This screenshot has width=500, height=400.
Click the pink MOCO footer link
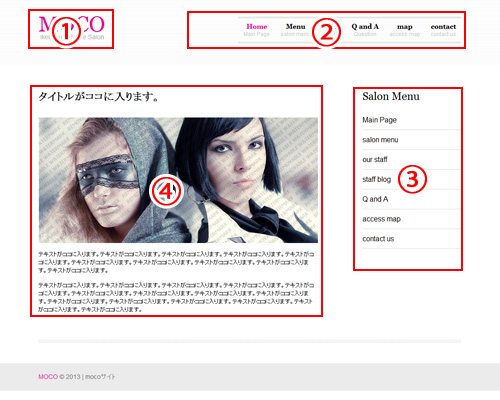48,377
